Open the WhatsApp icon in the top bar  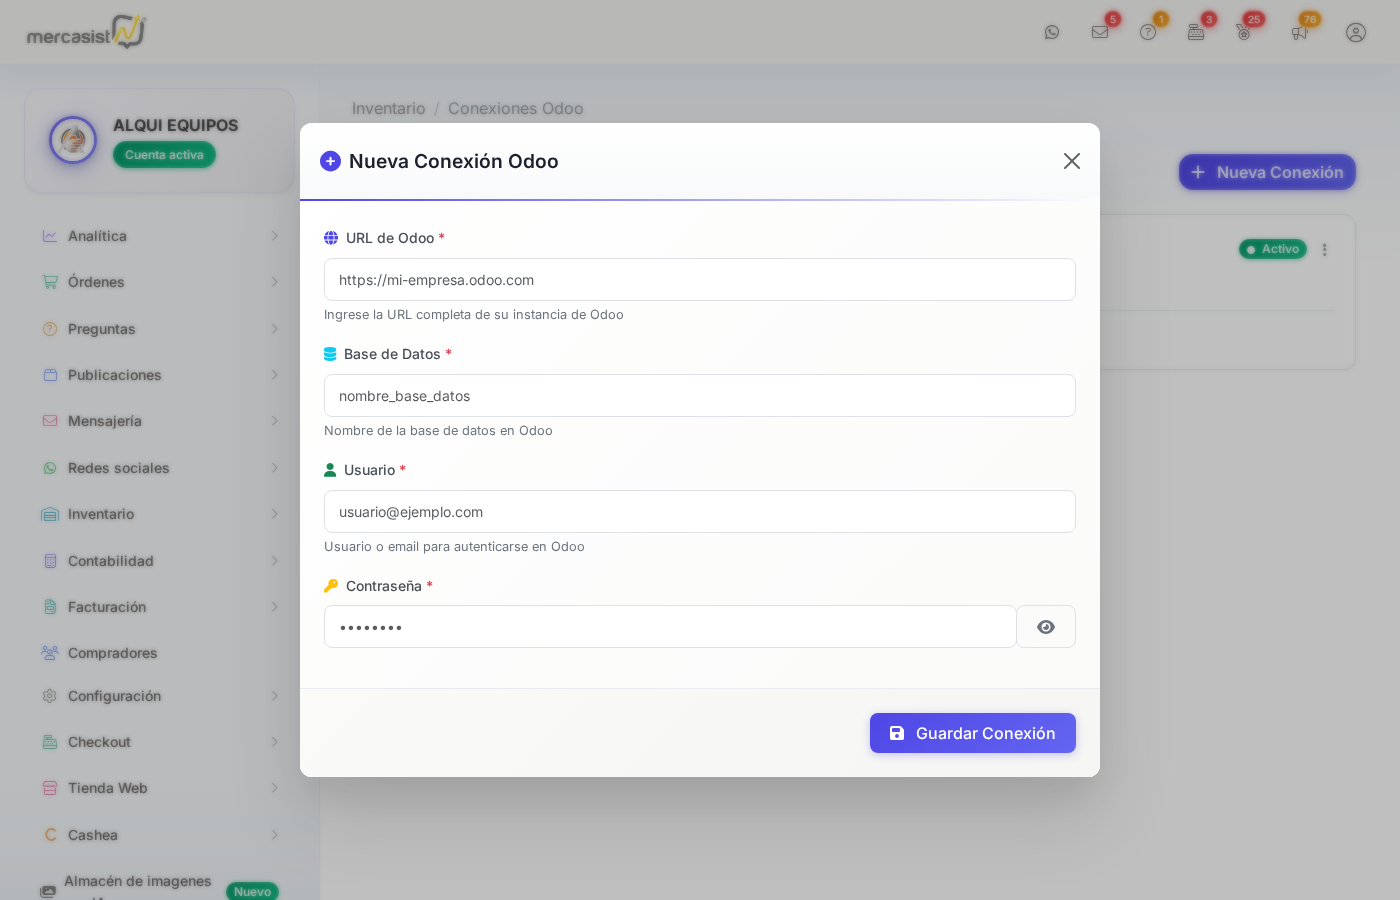(1052, 32)
